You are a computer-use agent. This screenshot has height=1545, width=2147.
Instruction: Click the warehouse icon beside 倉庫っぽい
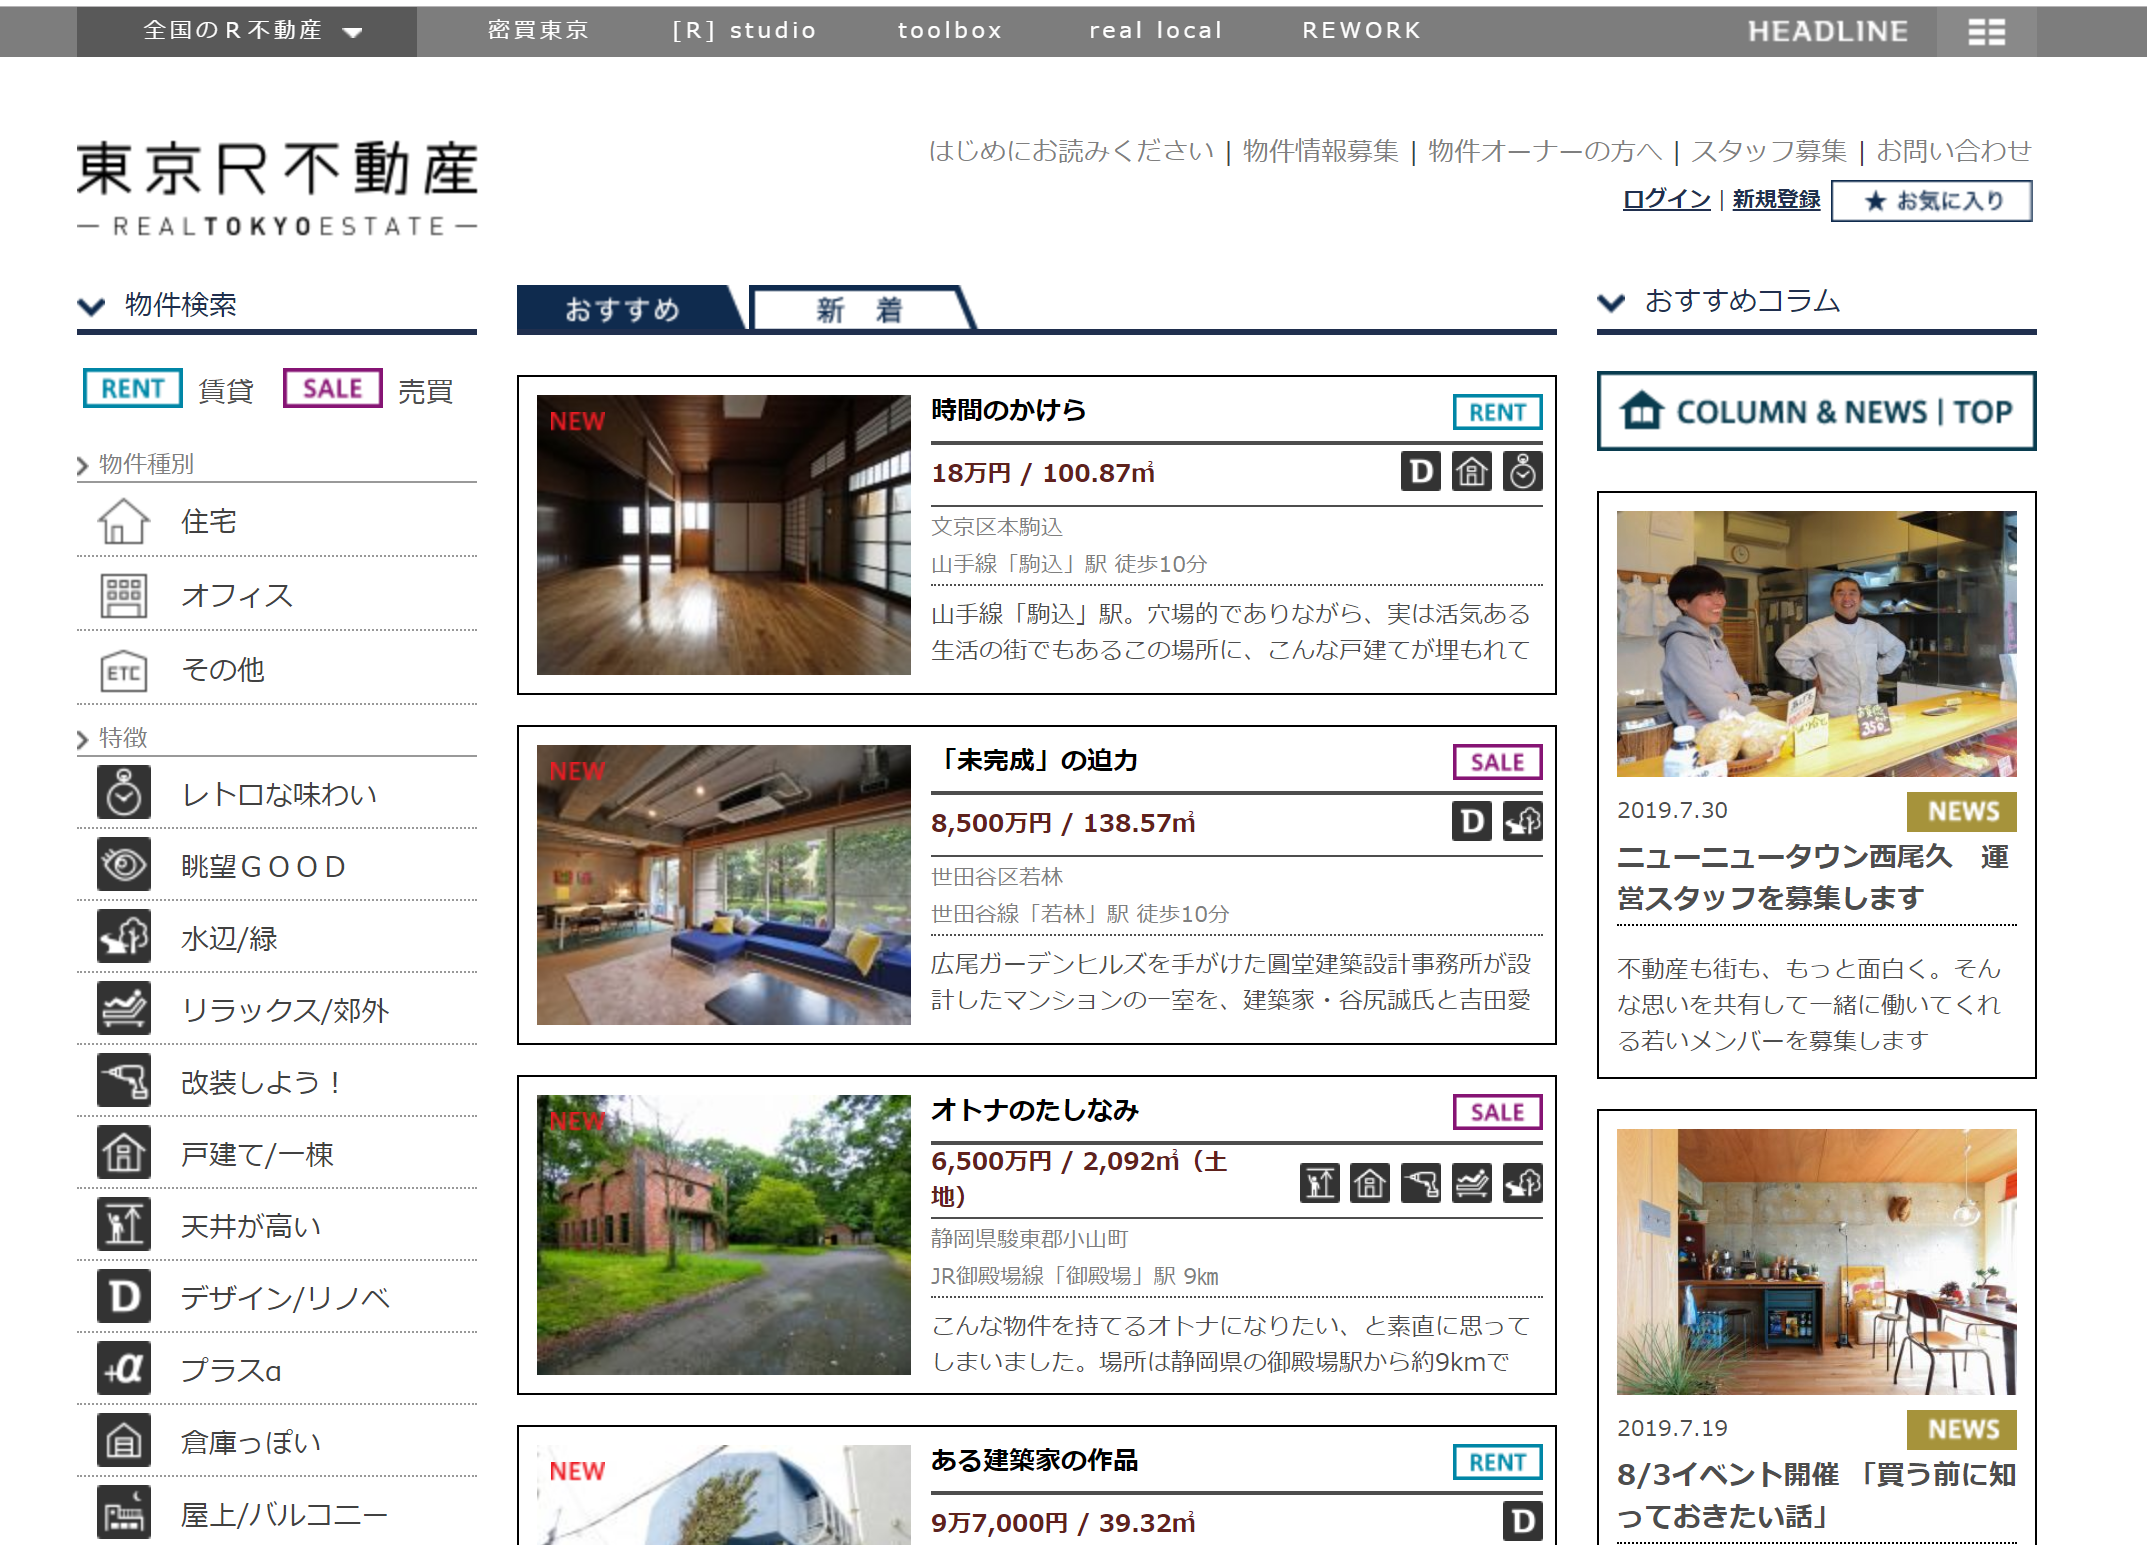coord(124,1441)
